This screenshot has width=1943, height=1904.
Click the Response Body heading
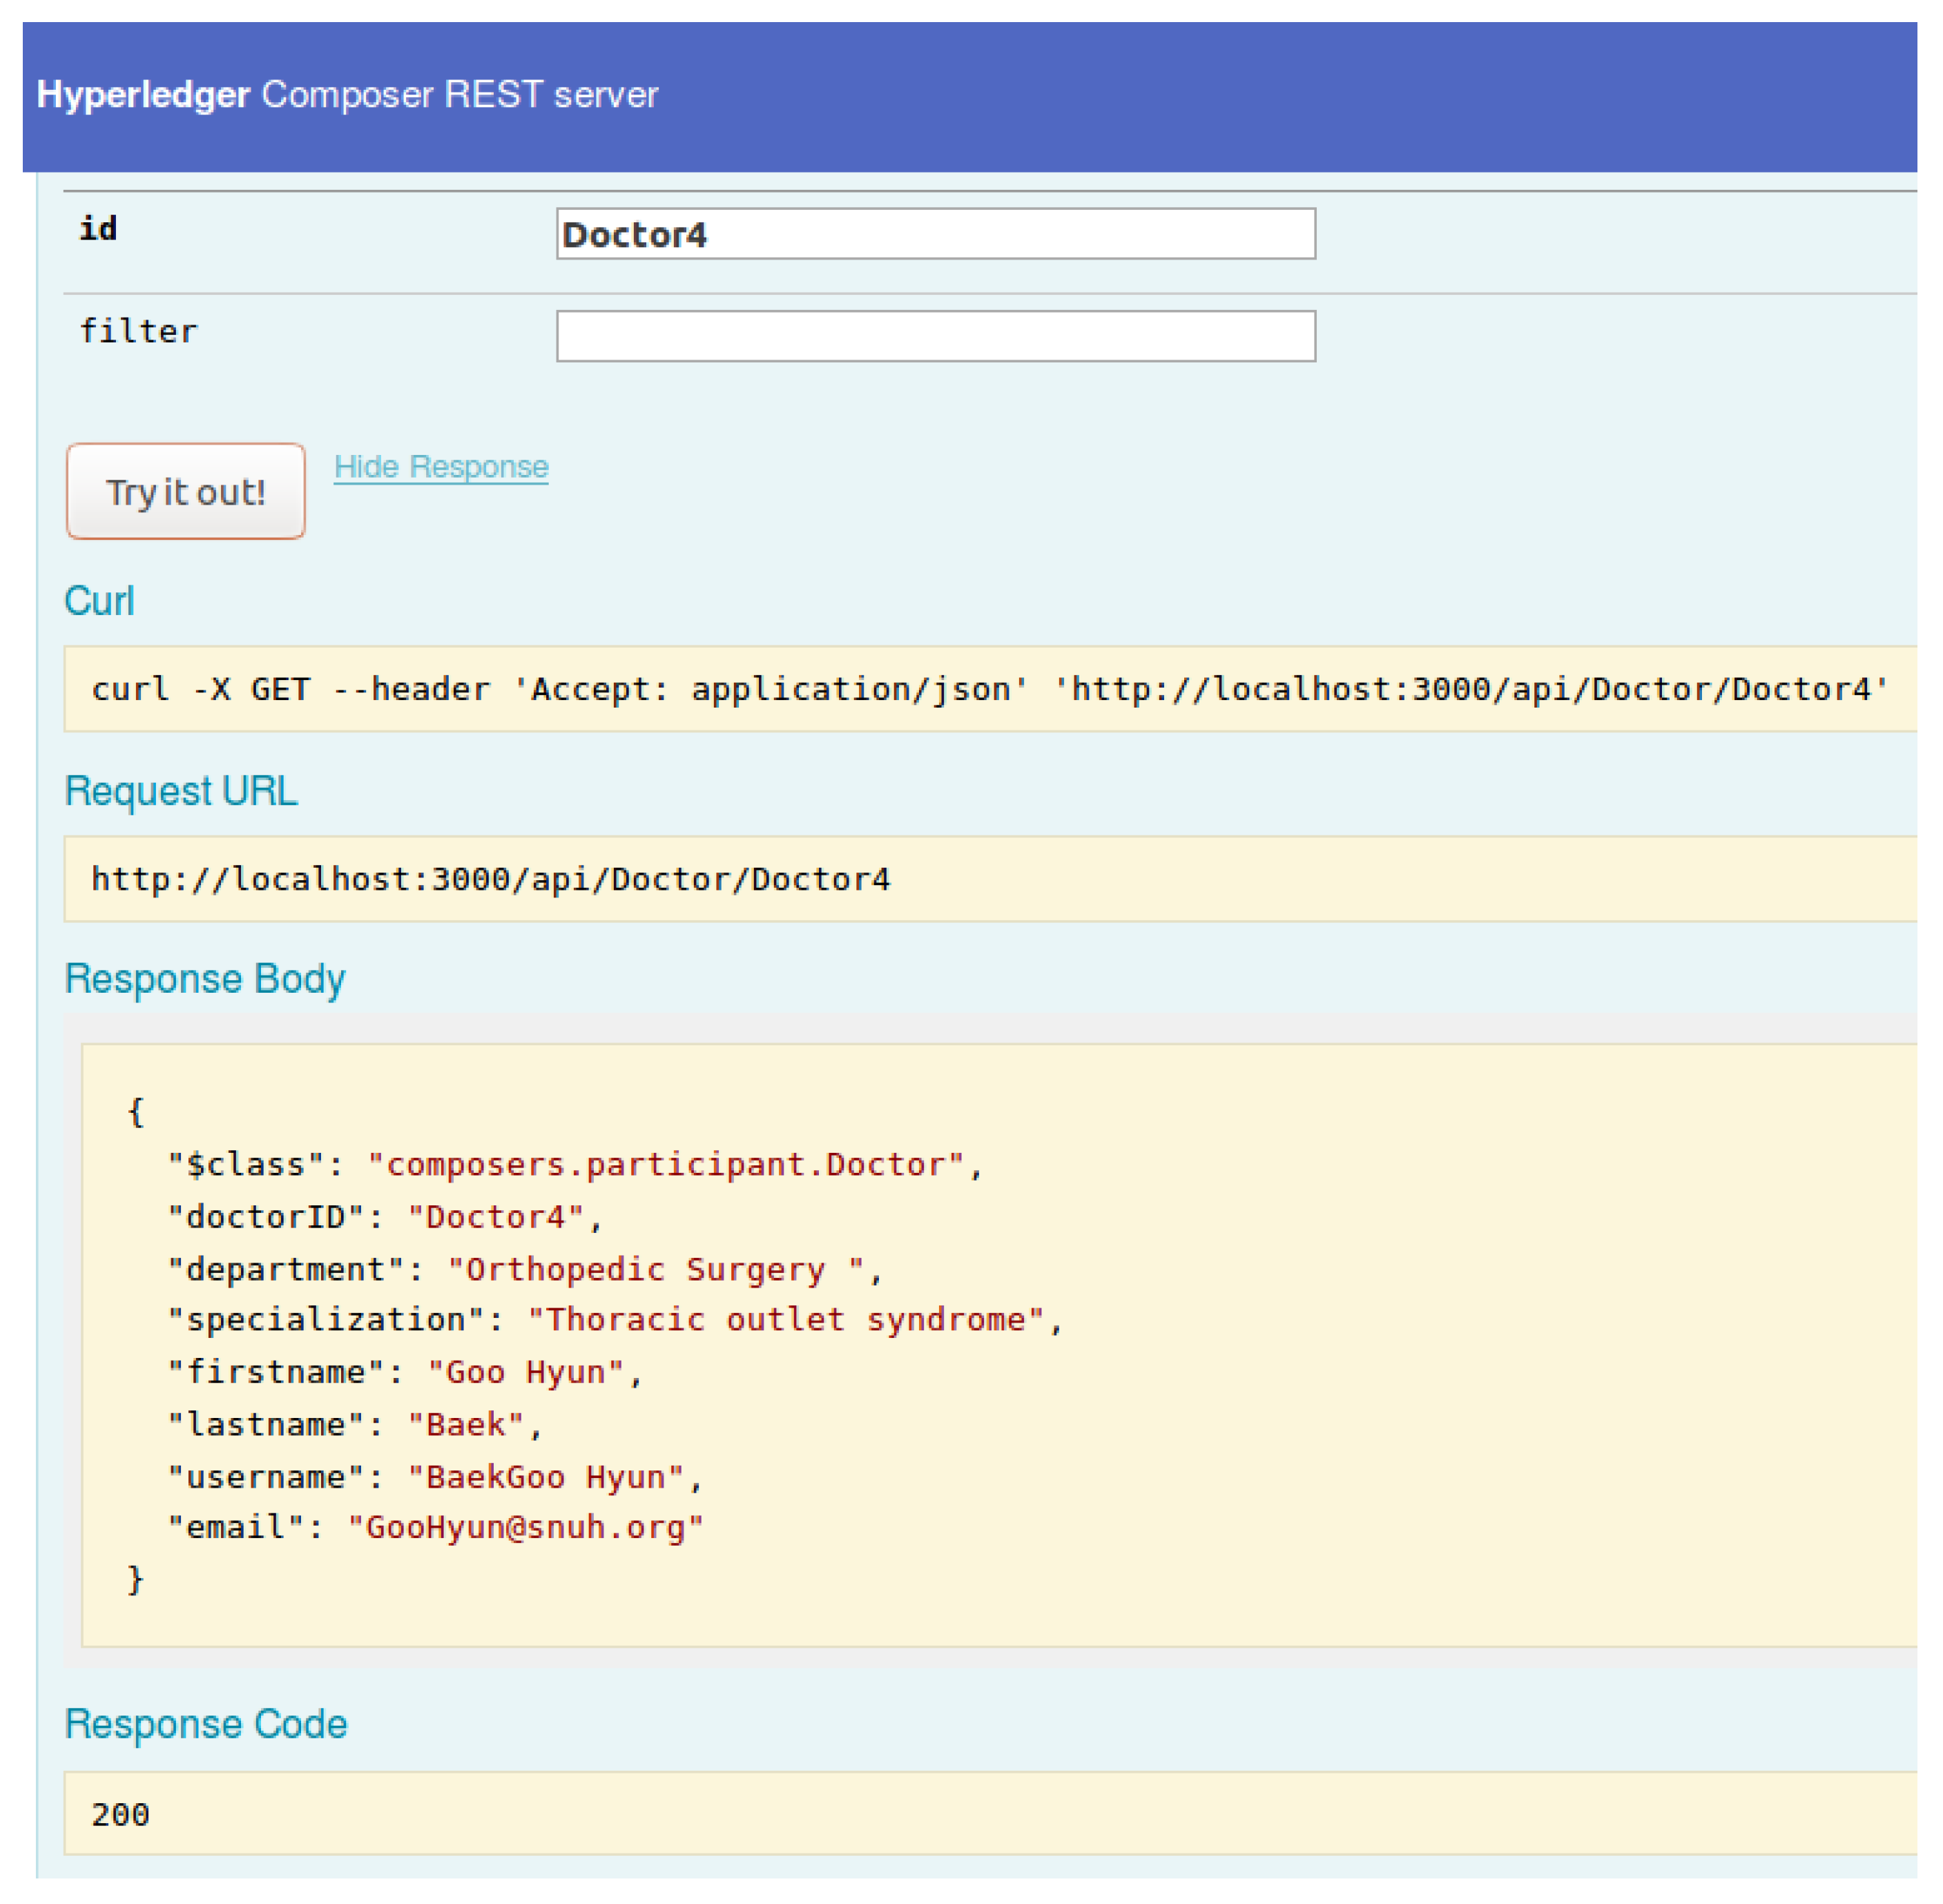pyautogui.click(x=205, y=979)
